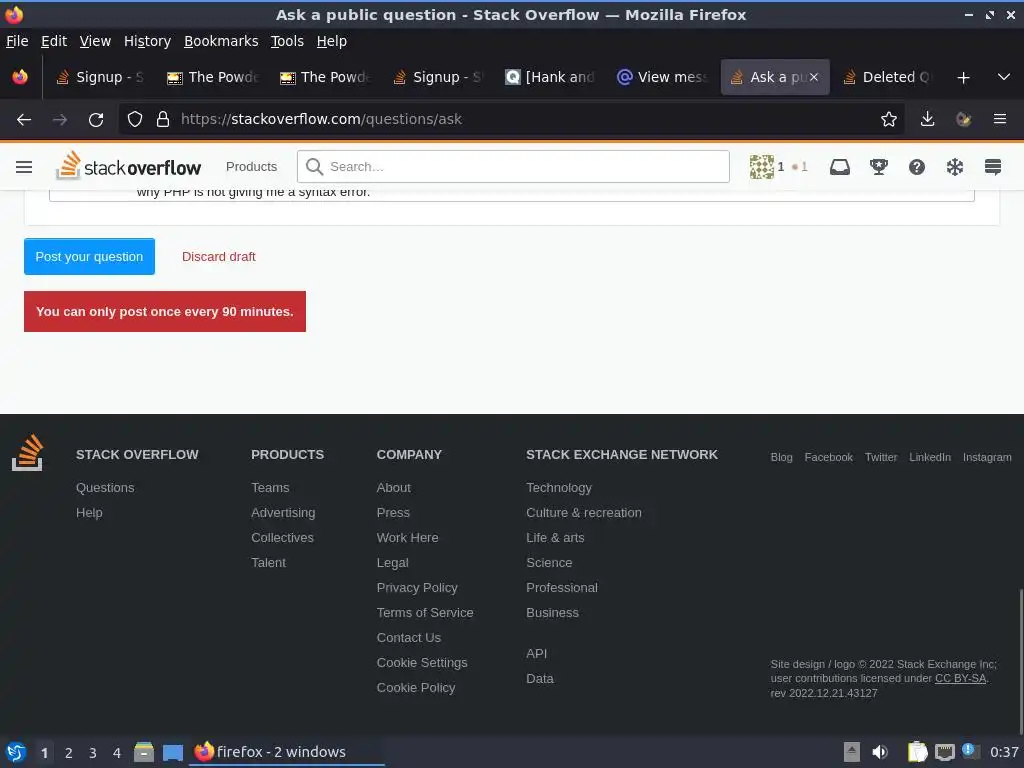This screenshot has width=1024, height=768.
Task: Click firefox - 2 windows taskbar button
Action: tap(287, 752)
